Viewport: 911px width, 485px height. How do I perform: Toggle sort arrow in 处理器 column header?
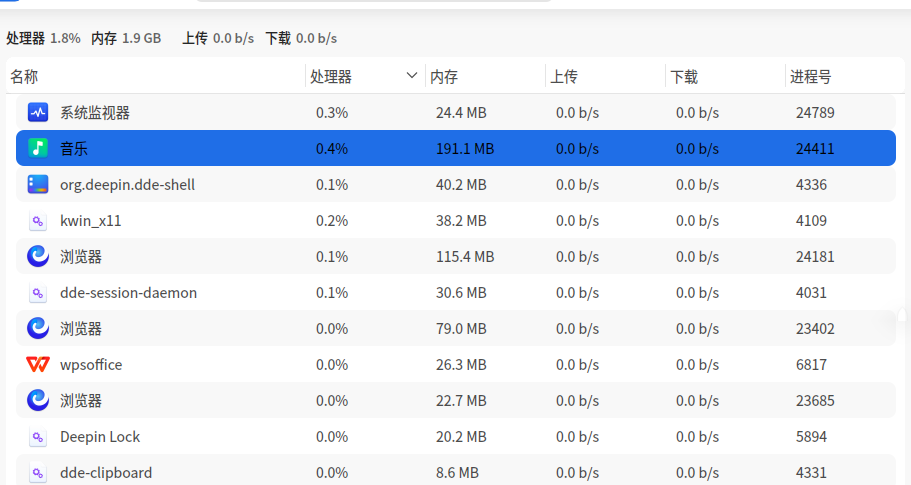pos(412,76)
